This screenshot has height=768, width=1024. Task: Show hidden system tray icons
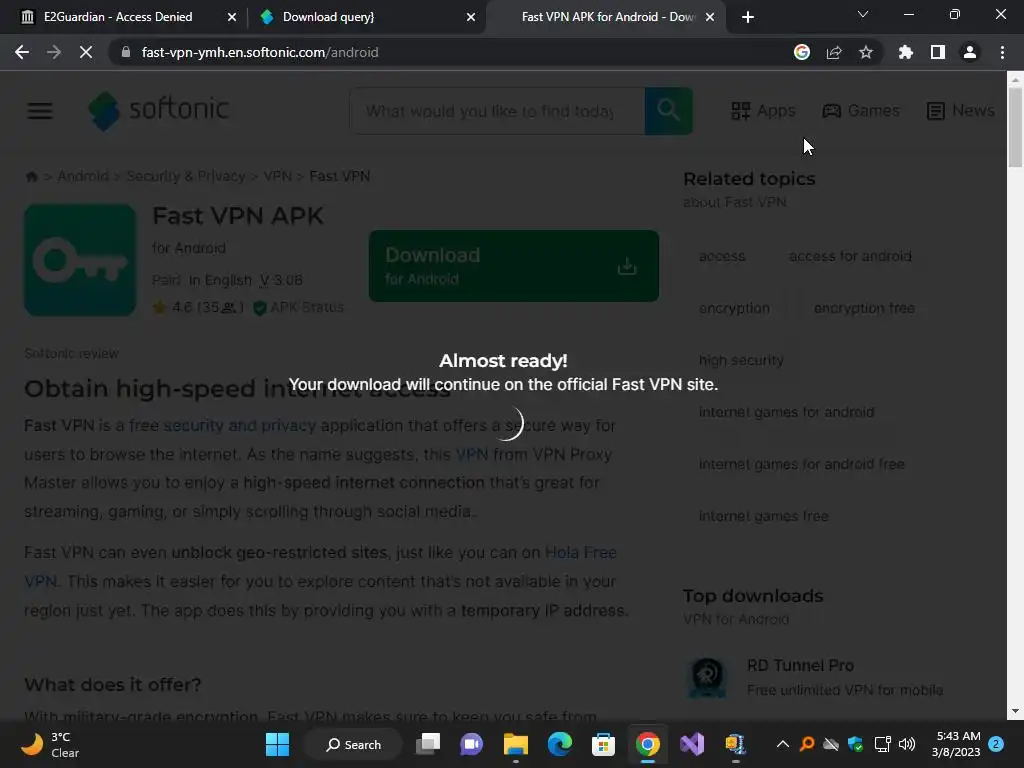(782, 744)
